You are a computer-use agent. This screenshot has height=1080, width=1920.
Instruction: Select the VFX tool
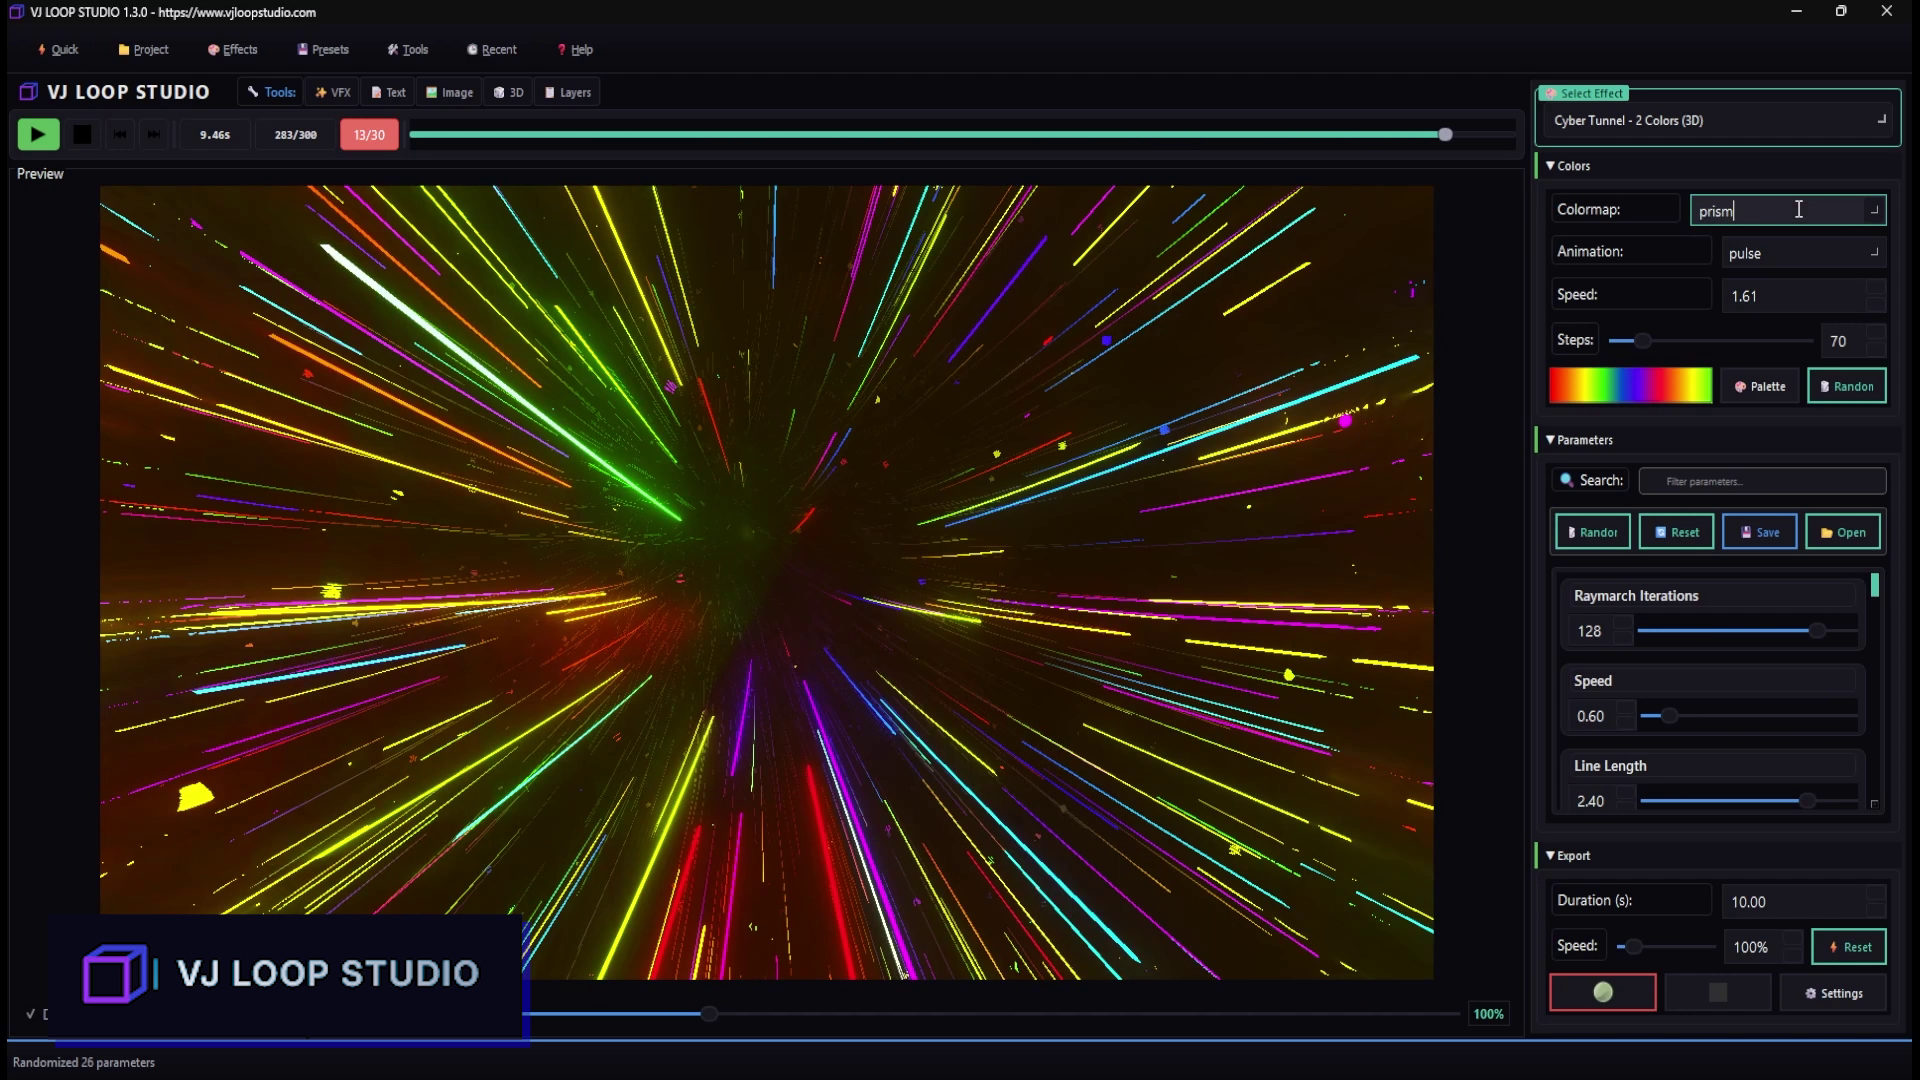(x=332, y=91)
